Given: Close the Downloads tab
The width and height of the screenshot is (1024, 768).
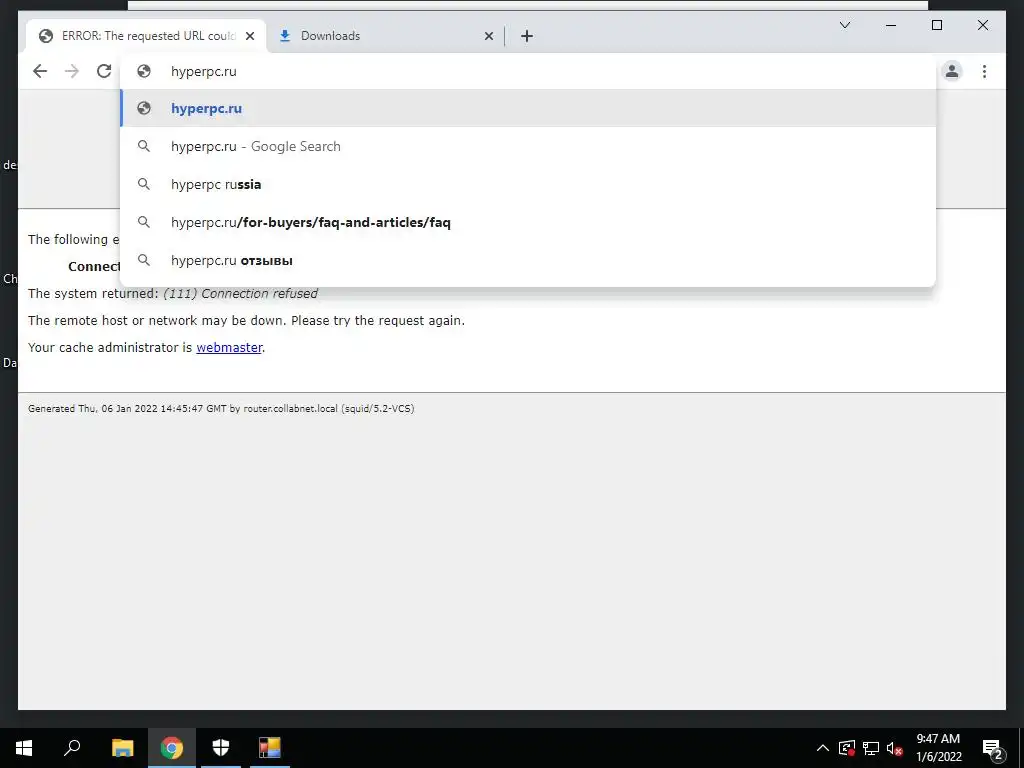Looking at the screenshot, I should point(488,36).
